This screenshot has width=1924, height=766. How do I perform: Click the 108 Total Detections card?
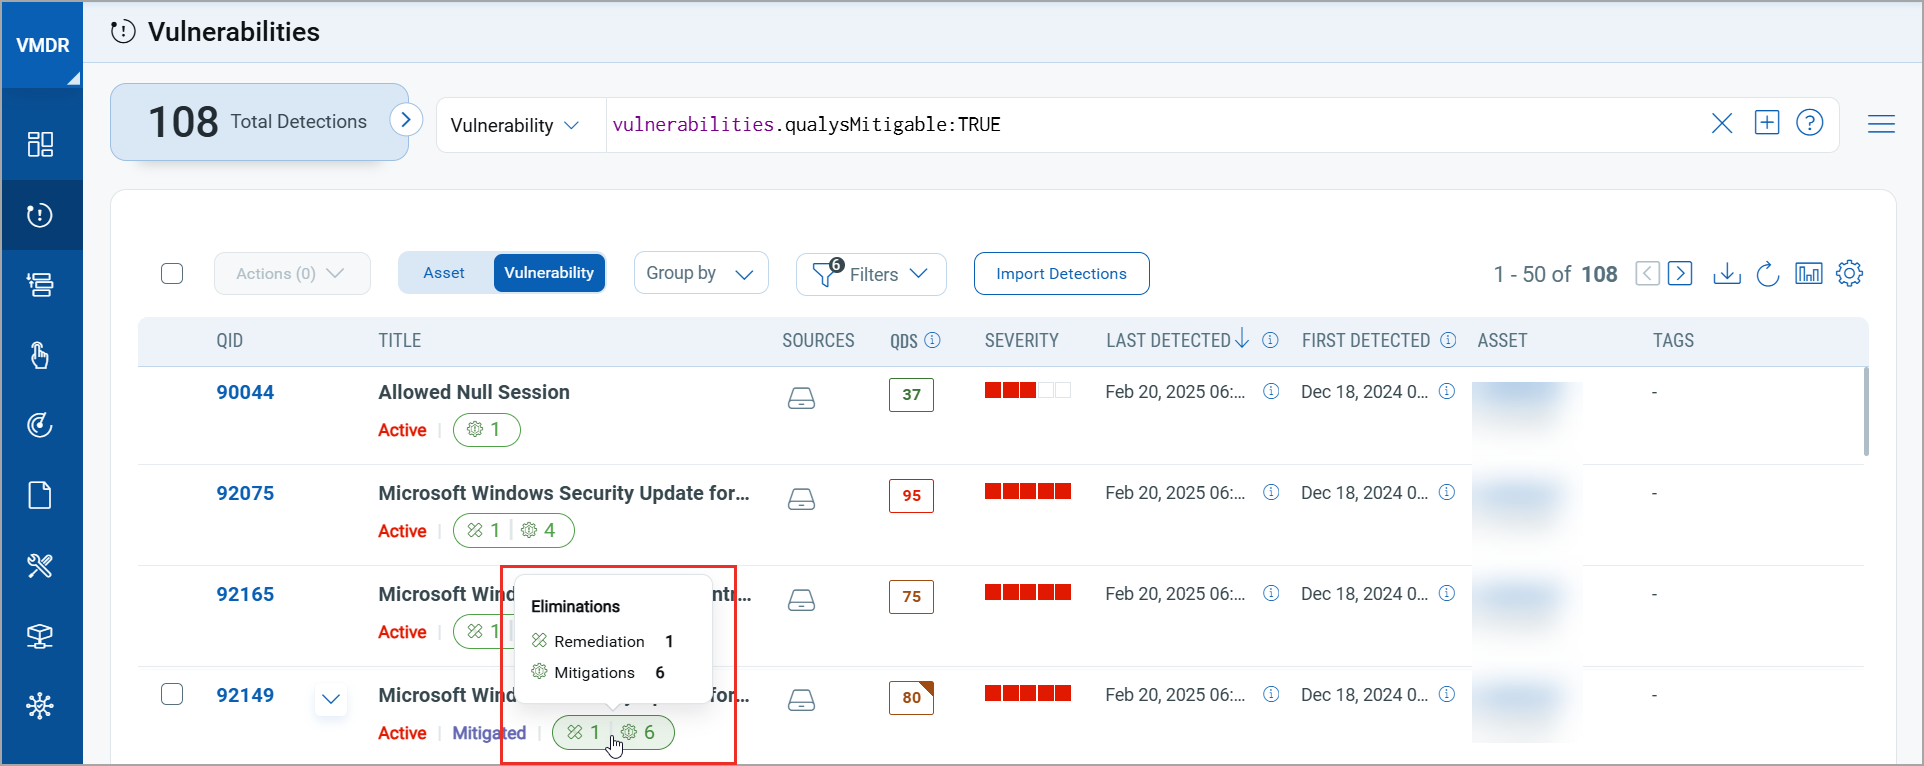(259, 122)
